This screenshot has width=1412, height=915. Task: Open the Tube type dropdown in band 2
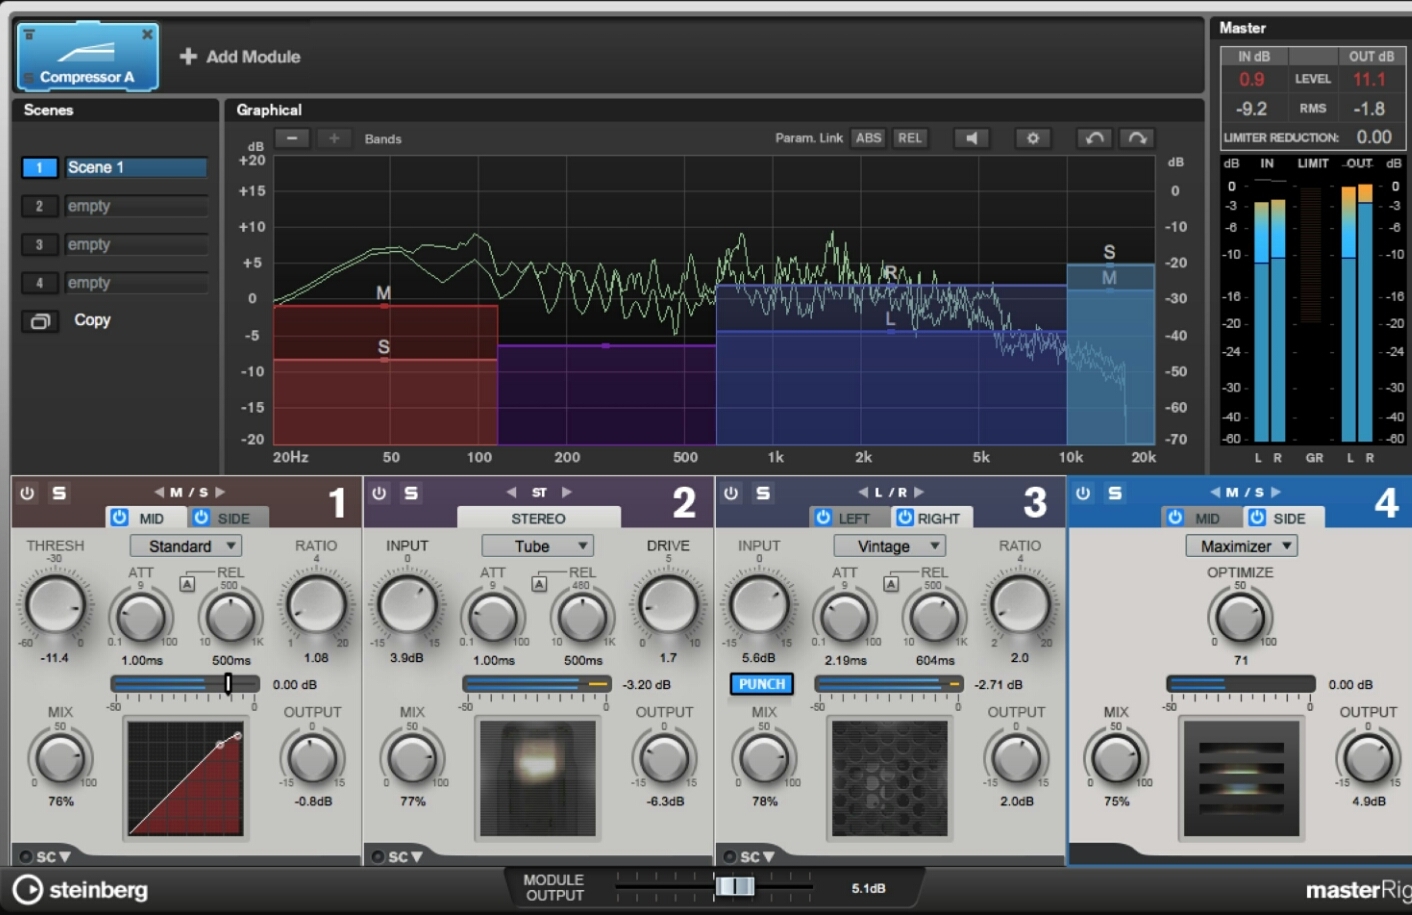537,546
